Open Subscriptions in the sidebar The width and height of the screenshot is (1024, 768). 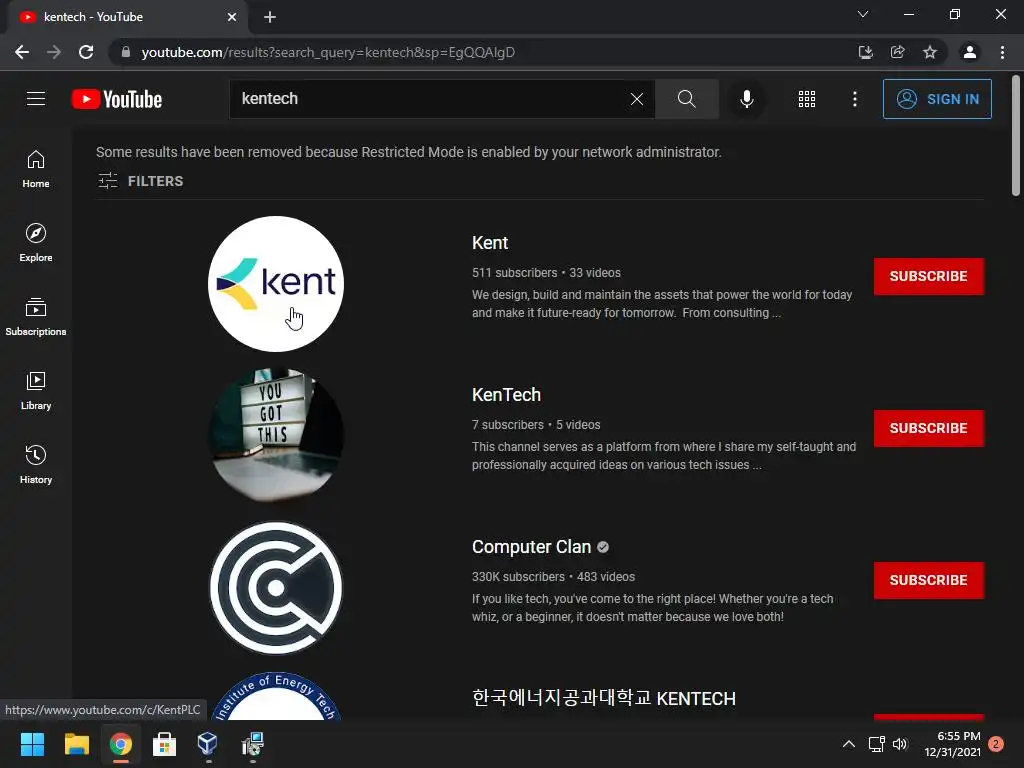(36, 317)
